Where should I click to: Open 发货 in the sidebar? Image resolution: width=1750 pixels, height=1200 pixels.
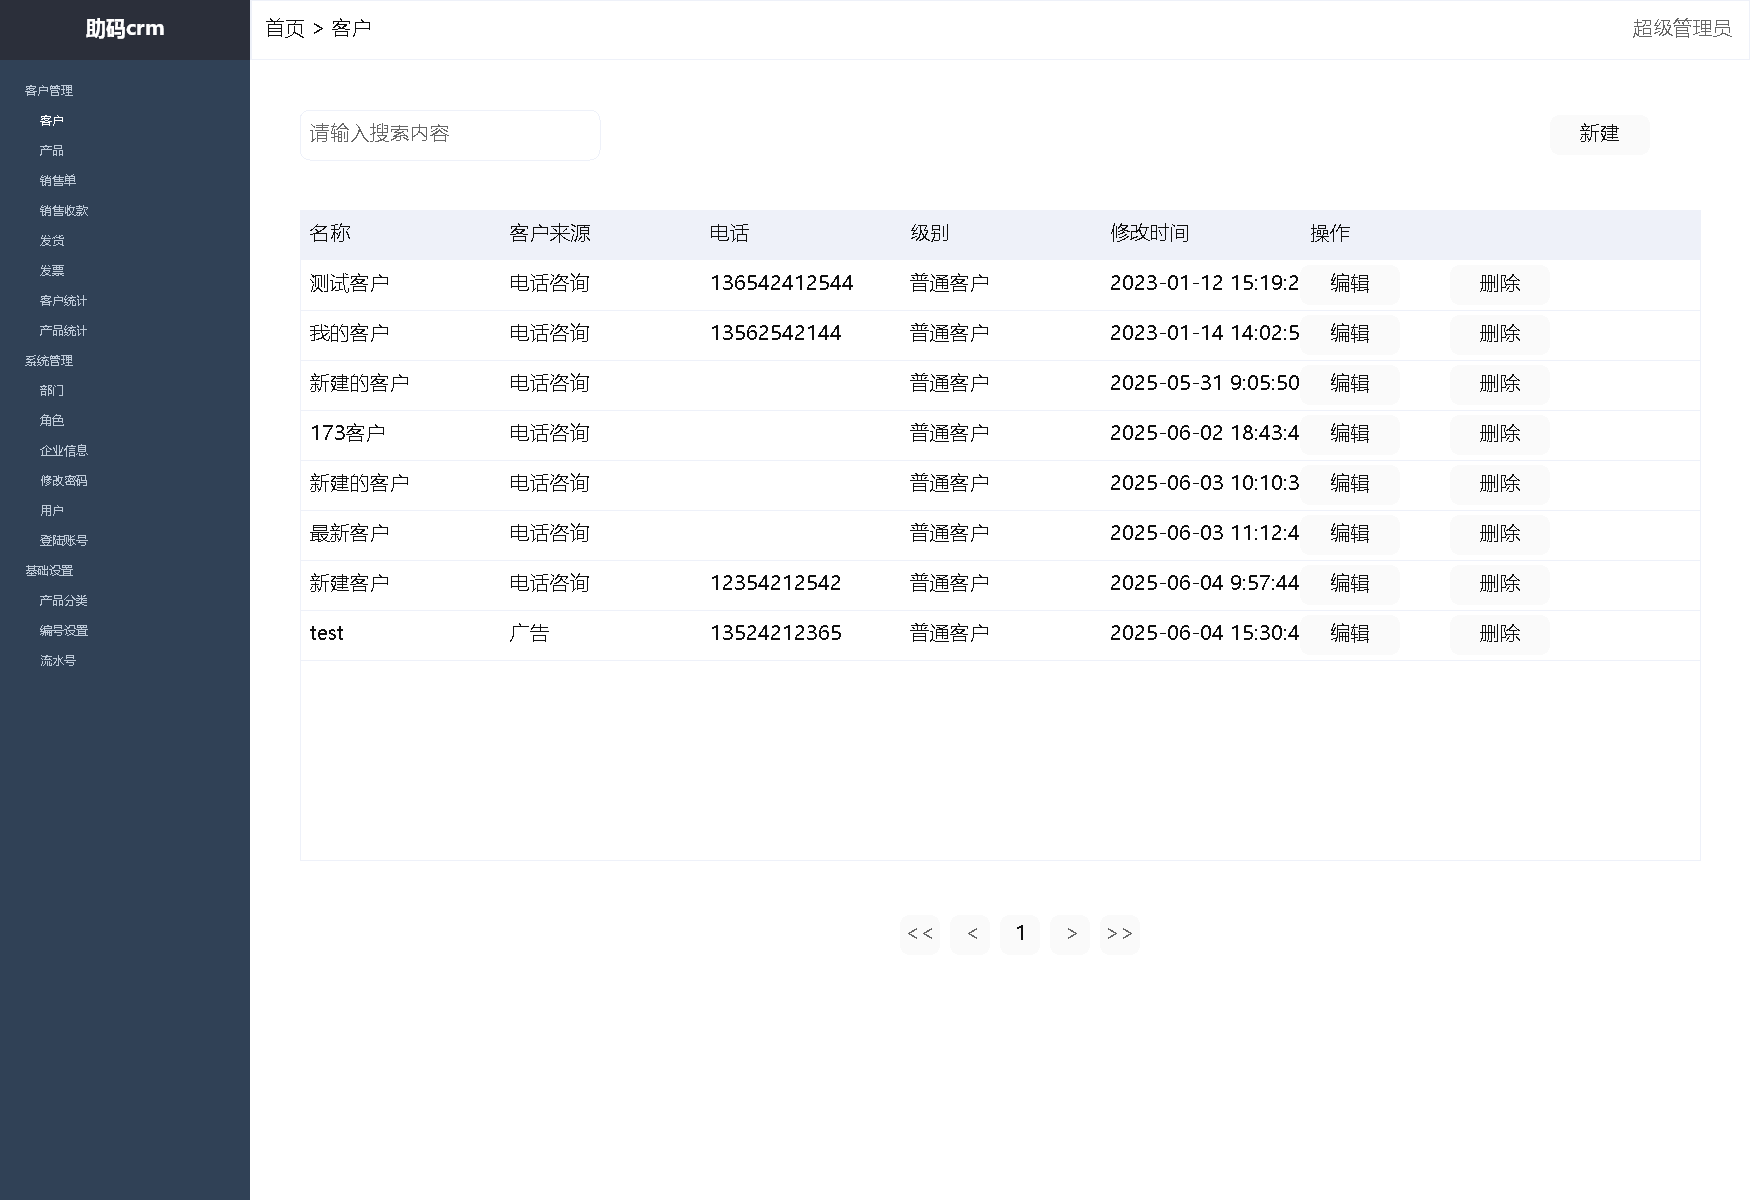[x=52, y=240]
